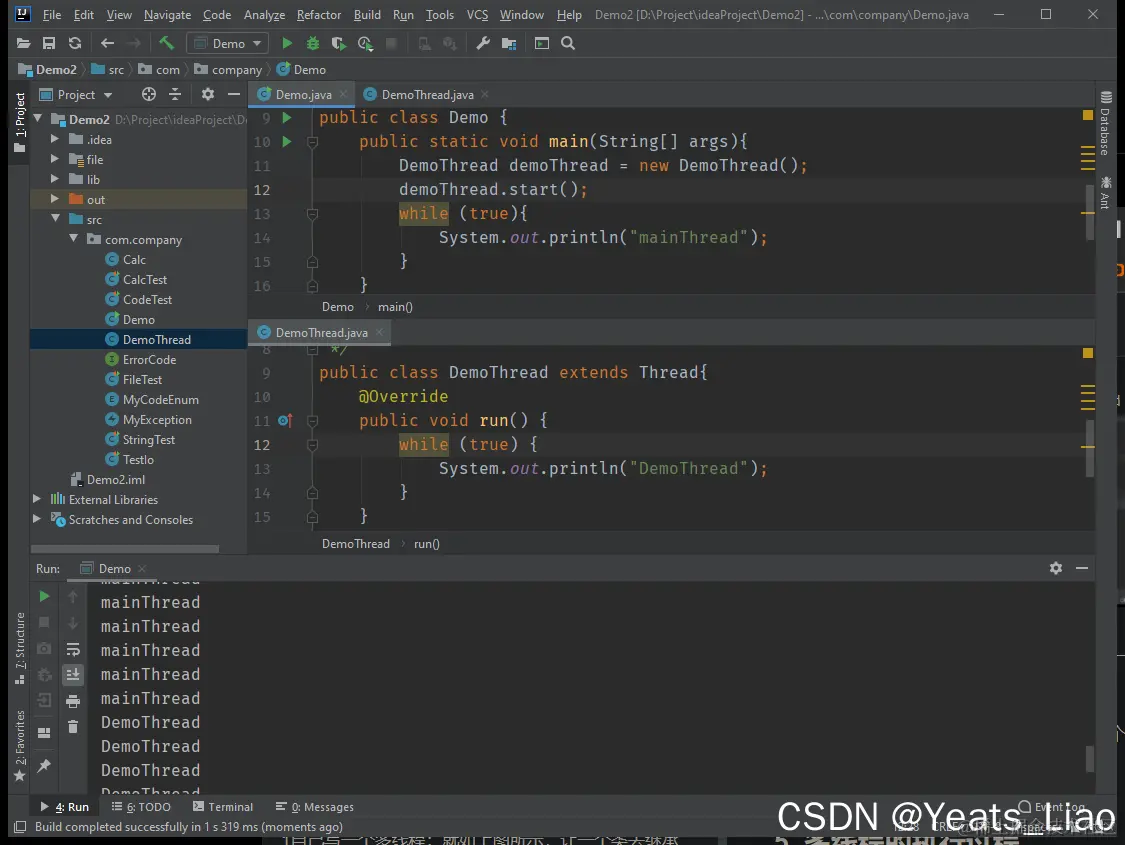Open Project panel gear options
The width and height of the screenshot is (1125, 845).
(208, 94)
